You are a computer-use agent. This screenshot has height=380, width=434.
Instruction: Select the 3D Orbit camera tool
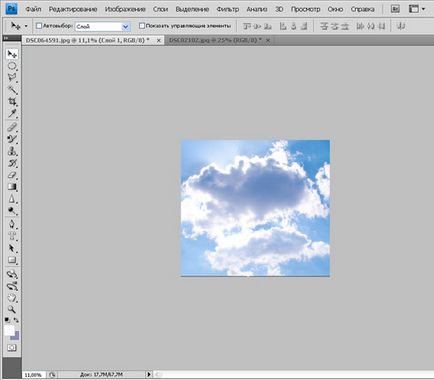tap(12, 286)
